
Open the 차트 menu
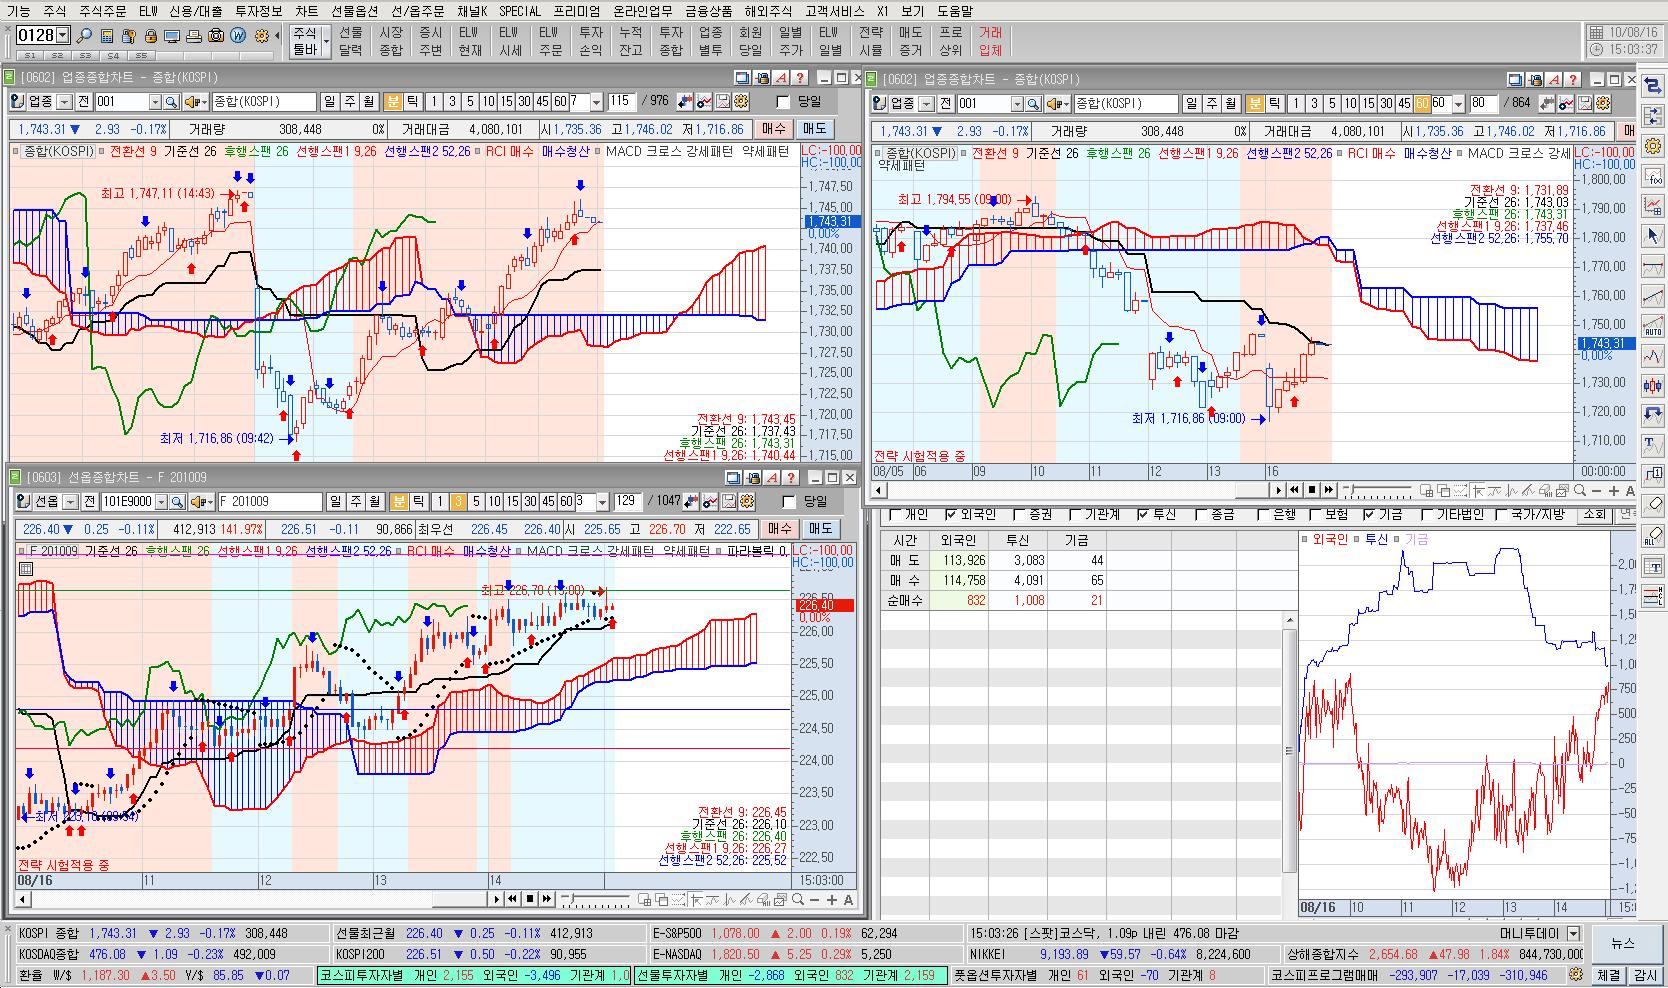306,11
